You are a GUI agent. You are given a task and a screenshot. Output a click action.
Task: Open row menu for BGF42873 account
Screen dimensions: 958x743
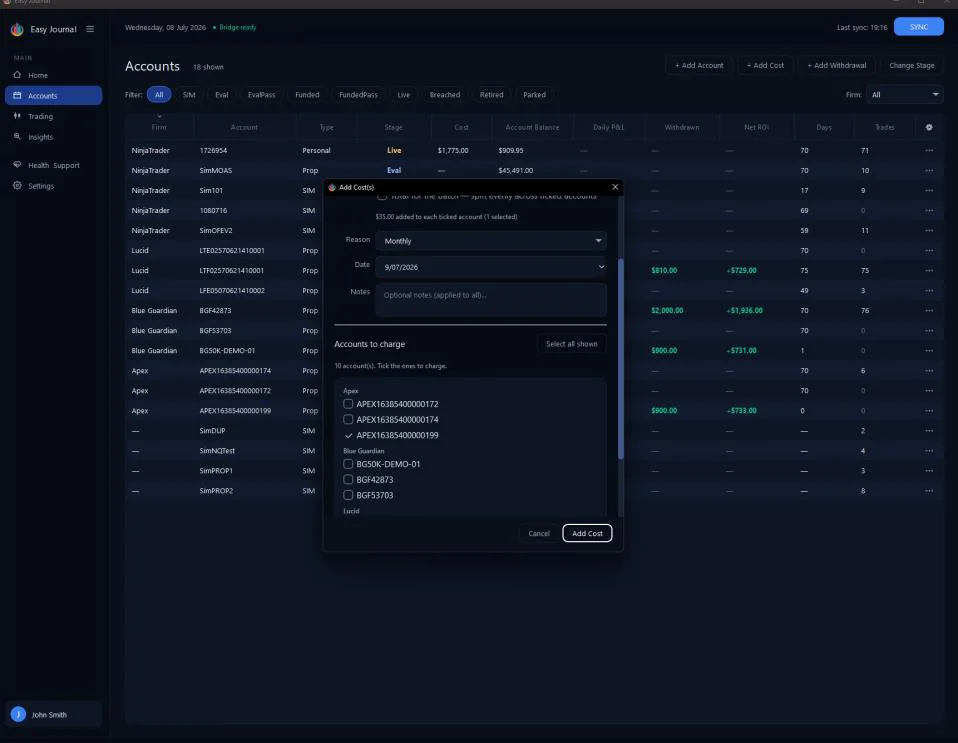(929, 310)
